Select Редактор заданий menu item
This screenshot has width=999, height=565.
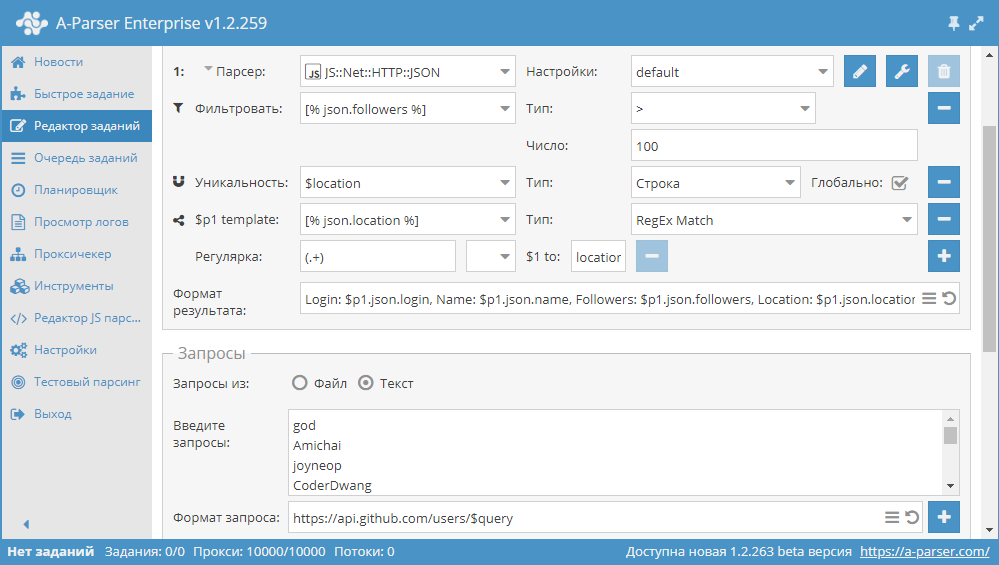(x=76, y=125)
